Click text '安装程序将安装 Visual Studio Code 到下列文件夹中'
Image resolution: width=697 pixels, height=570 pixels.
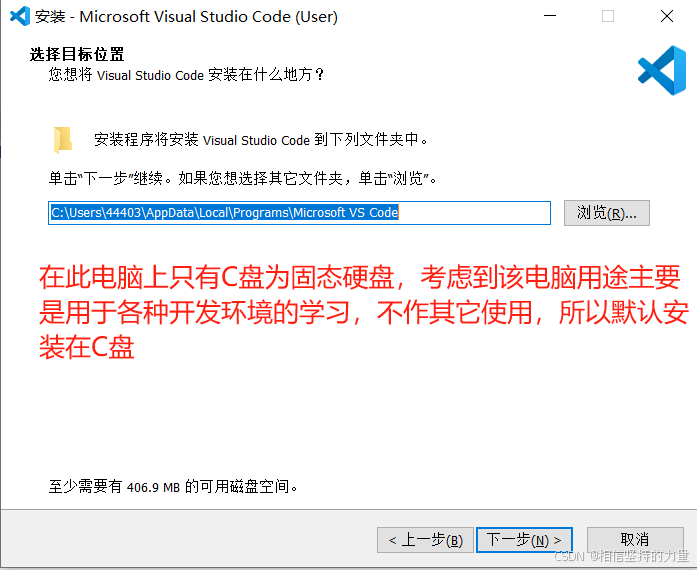pyautogui.click(x=261, y=140)
